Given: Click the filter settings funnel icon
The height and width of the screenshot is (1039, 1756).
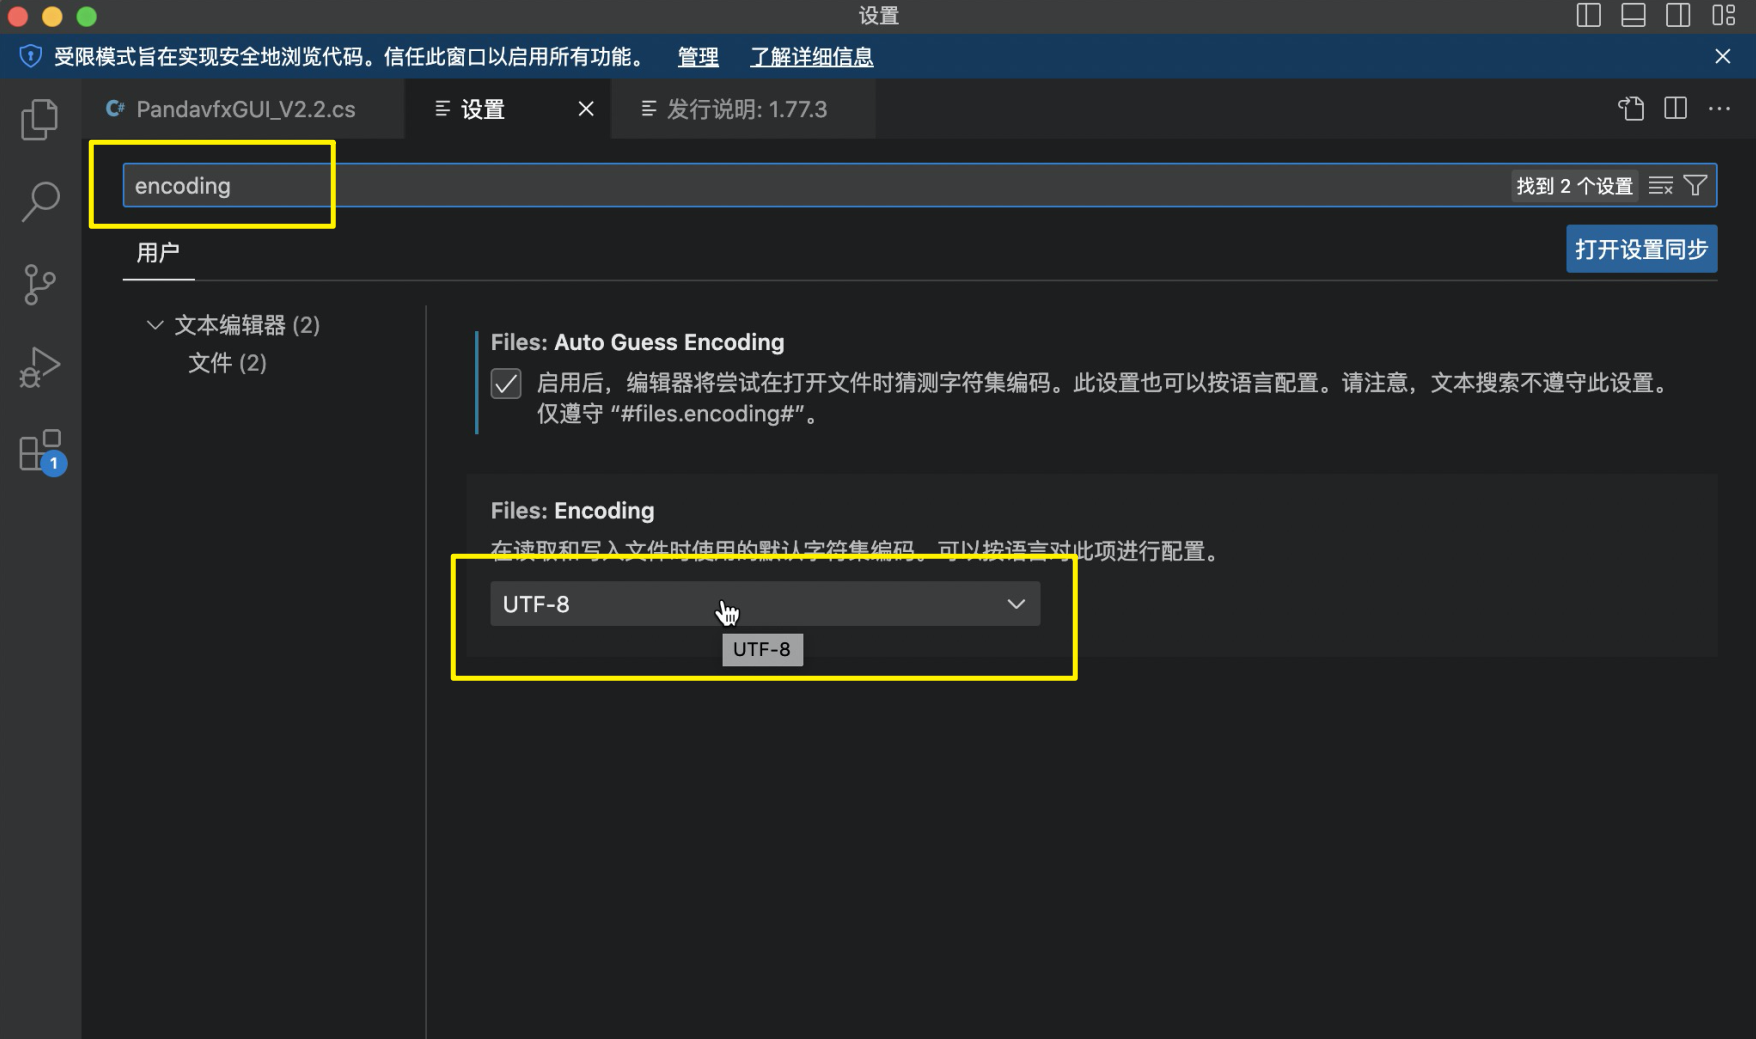Looking at the screenshot, I should (x=1696, y=186).
